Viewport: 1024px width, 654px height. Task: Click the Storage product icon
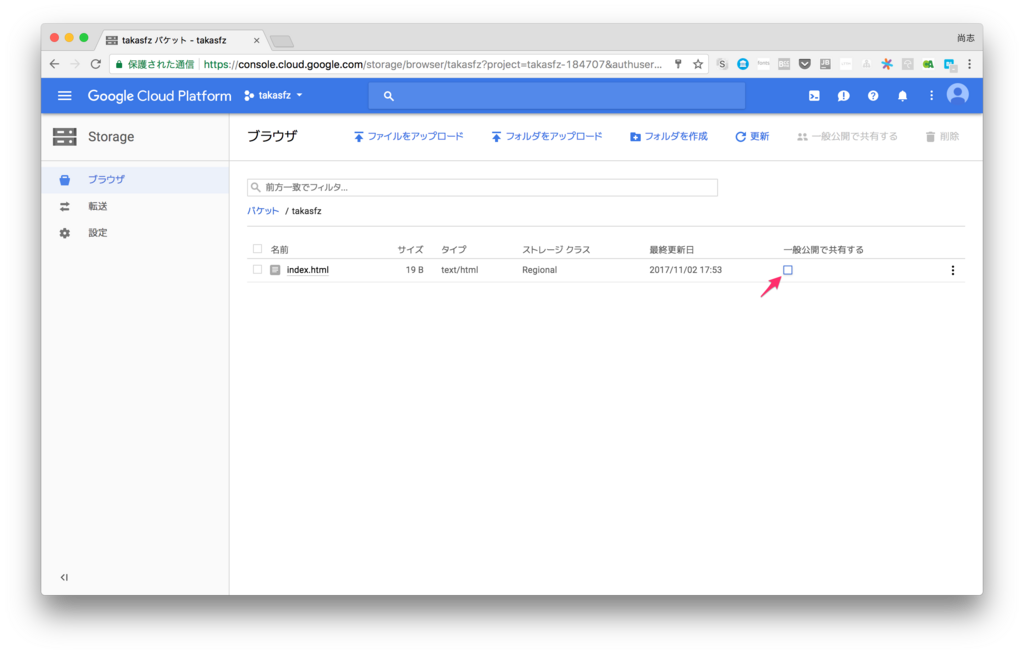[x=65, y=137]
